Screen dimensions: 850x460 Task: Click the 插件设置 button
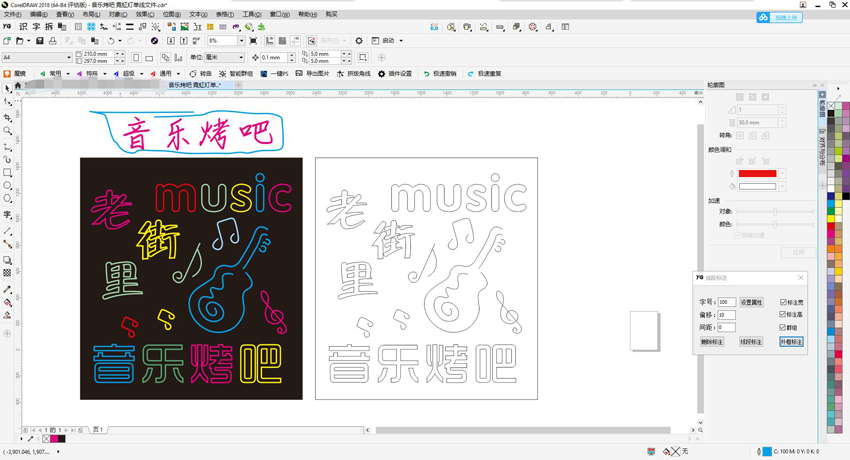395,74
